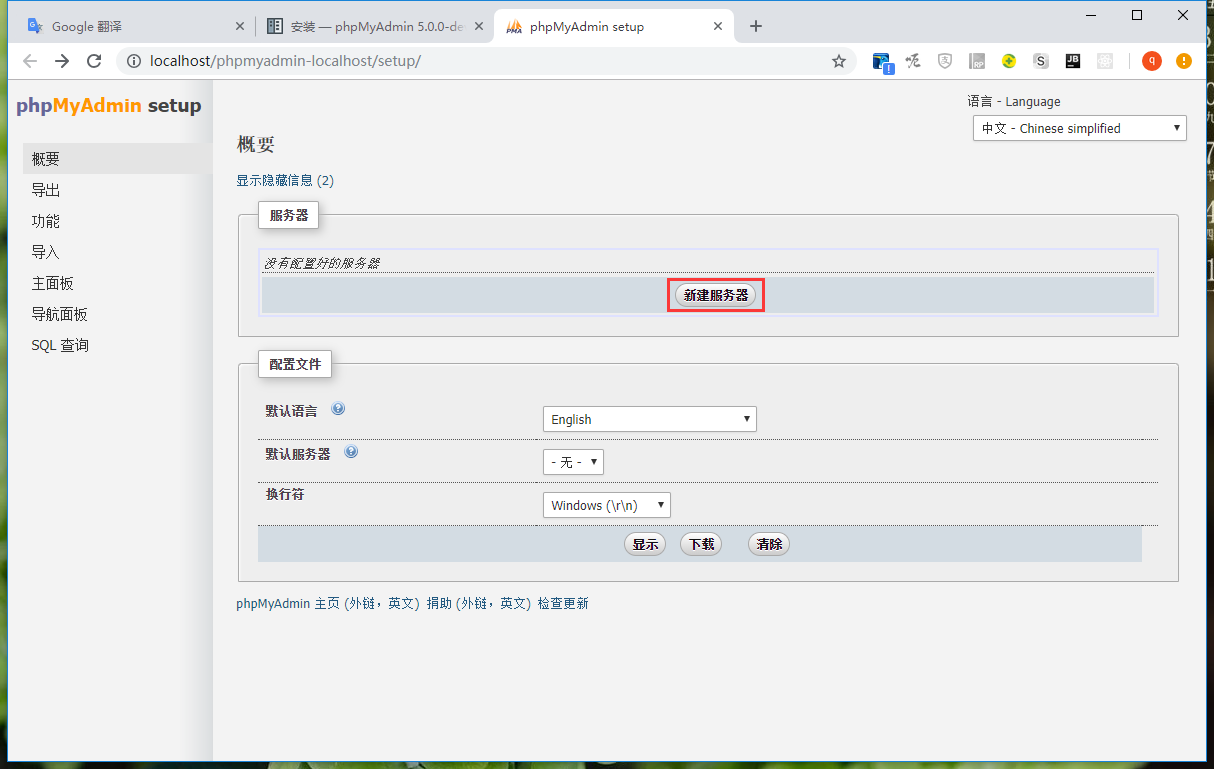Image resolution: width=1214 pixels, height=769 pixels.
Task: Open the 换行符 Windows dropdown
Action: tap(607, 505)
